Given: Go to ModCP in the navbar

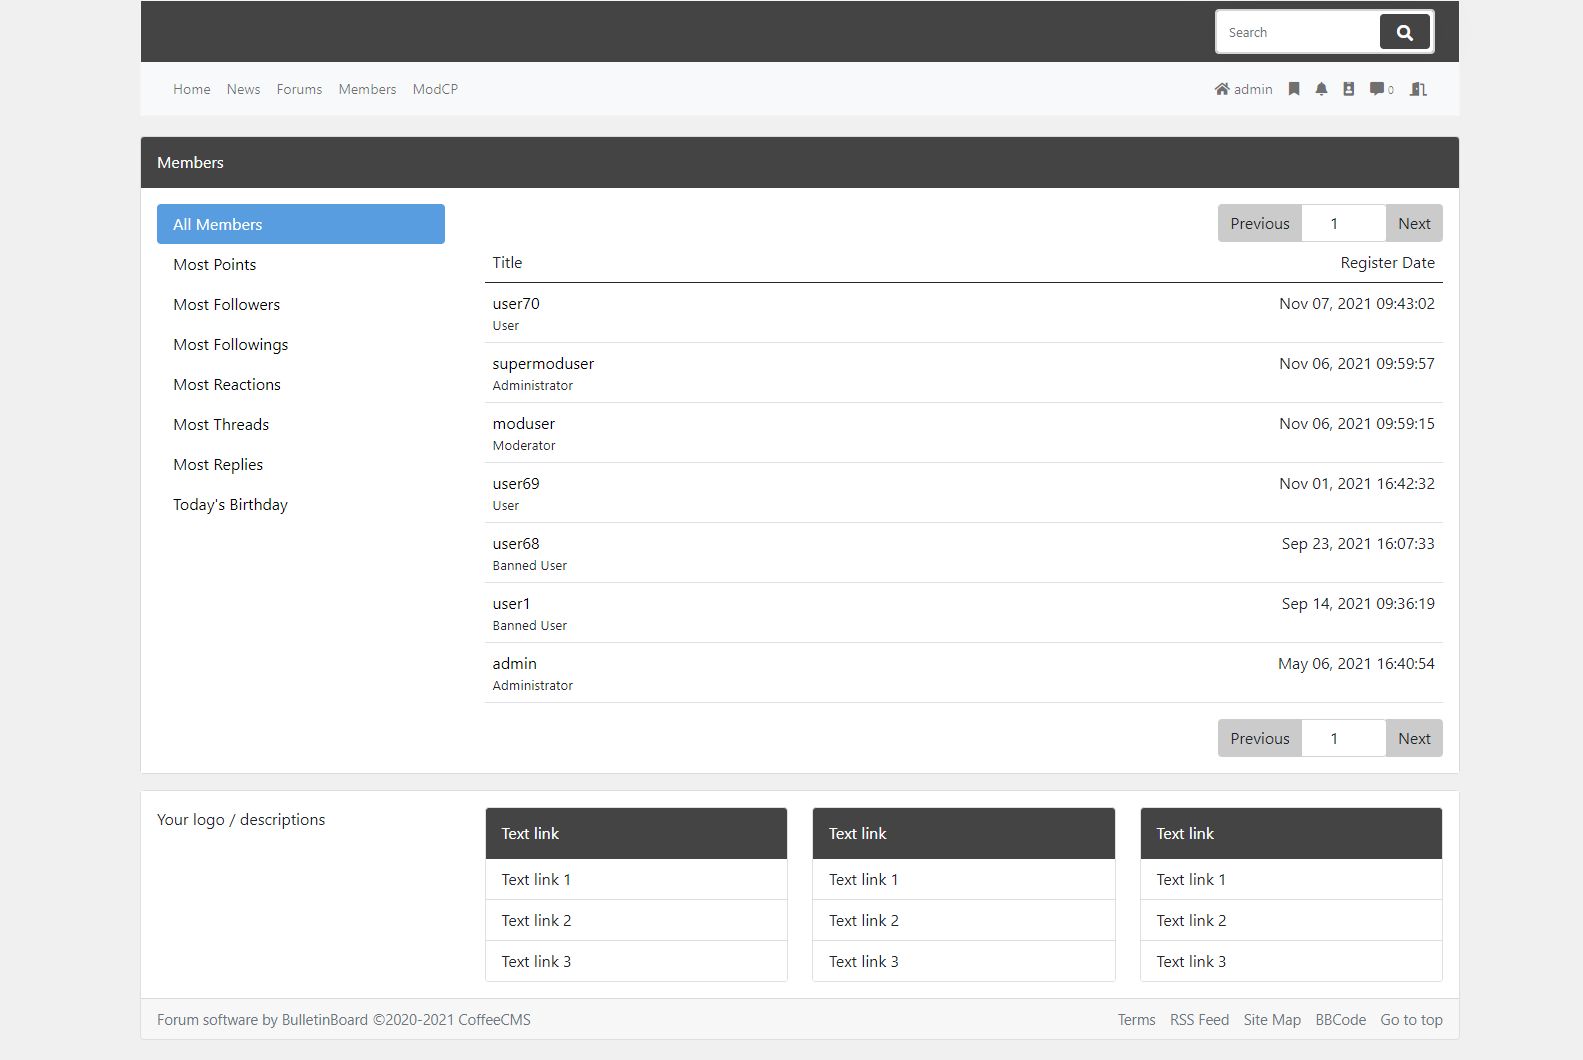Looking at the screenshot, I should click(x=435, y=89).
